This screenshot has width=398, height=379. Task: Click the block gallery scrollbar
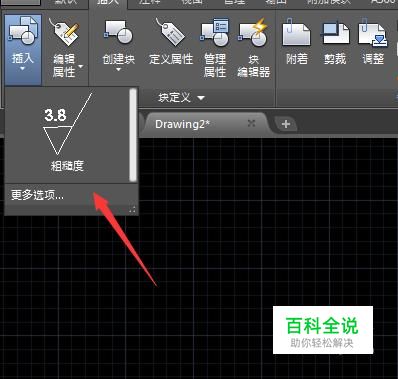[133, 135]
